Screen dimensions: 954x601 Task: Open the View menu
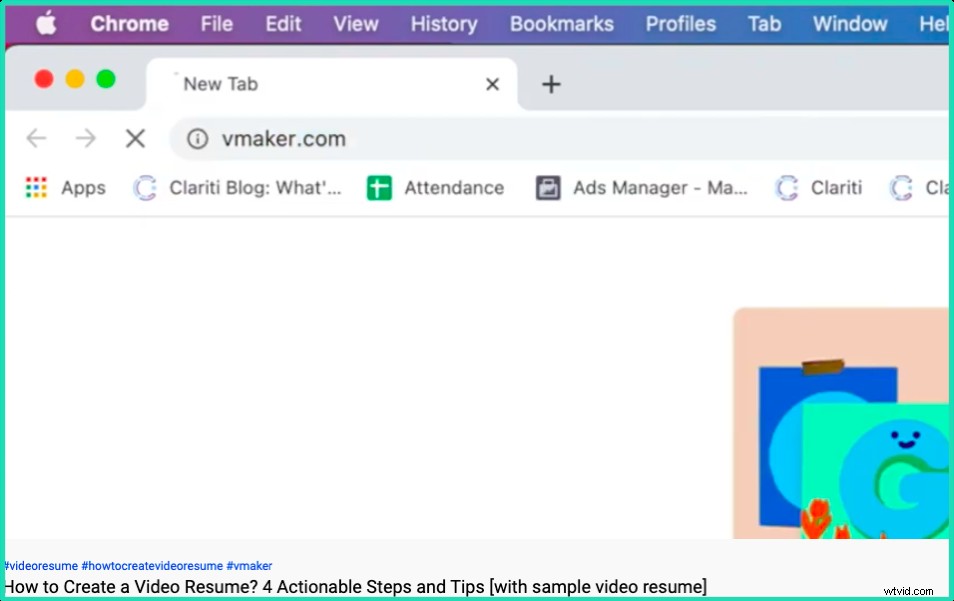click(x=355, y=24)
